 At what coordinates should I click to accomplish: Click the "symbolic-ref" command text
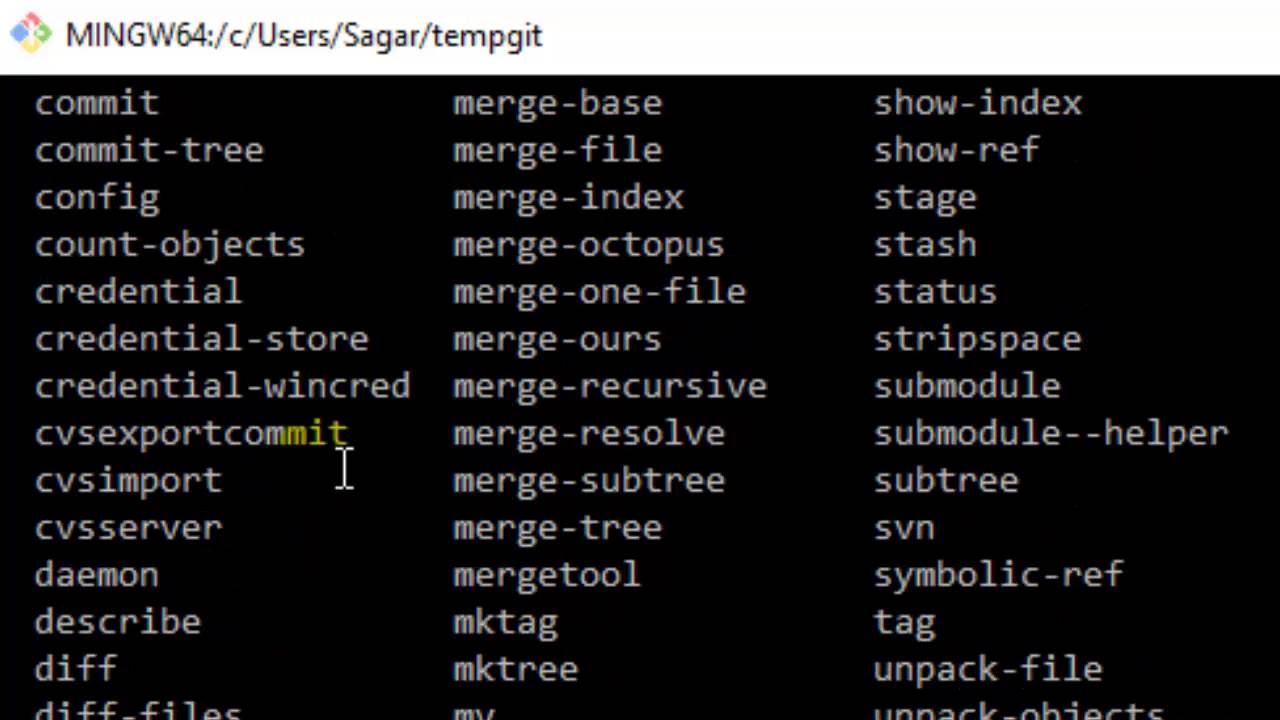click(x=999, y=575)
